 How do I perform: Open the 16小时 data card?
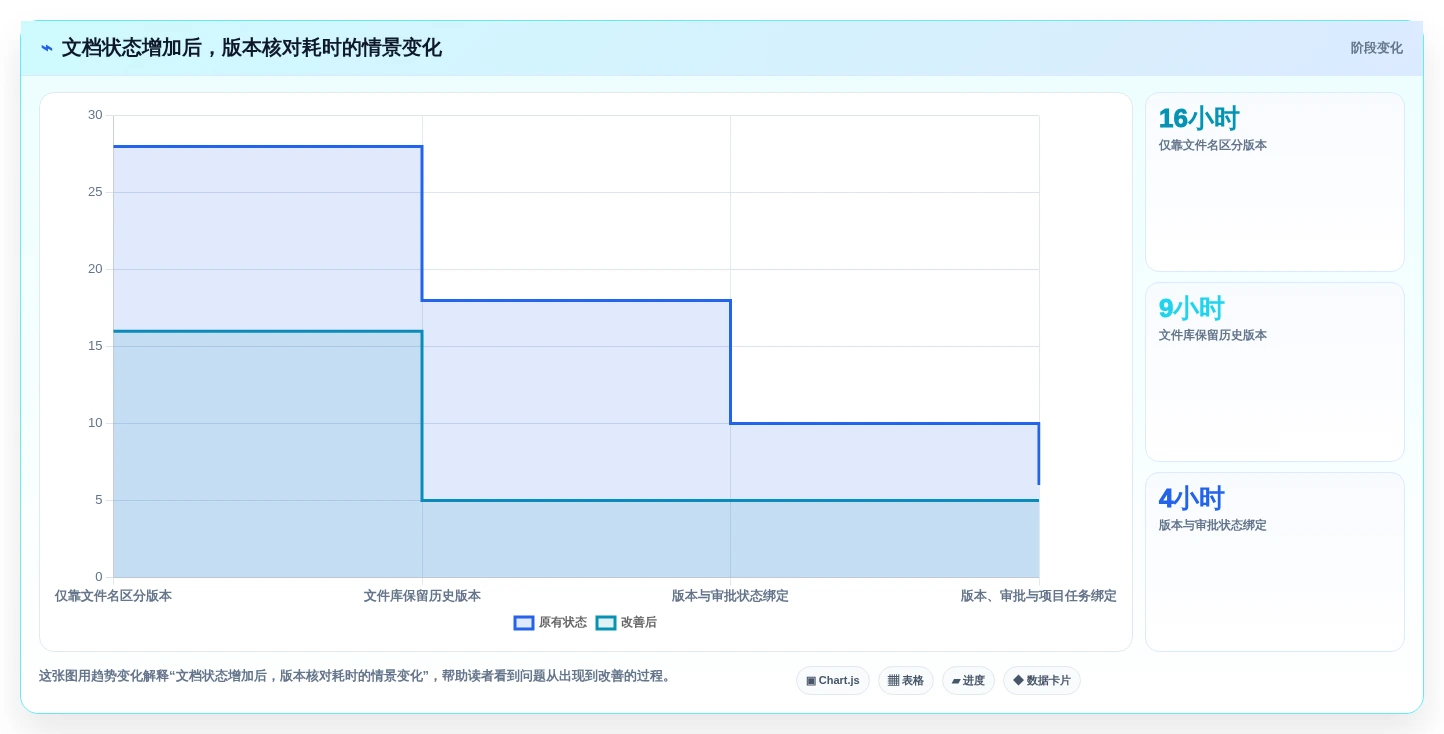tap(1275, 182)
